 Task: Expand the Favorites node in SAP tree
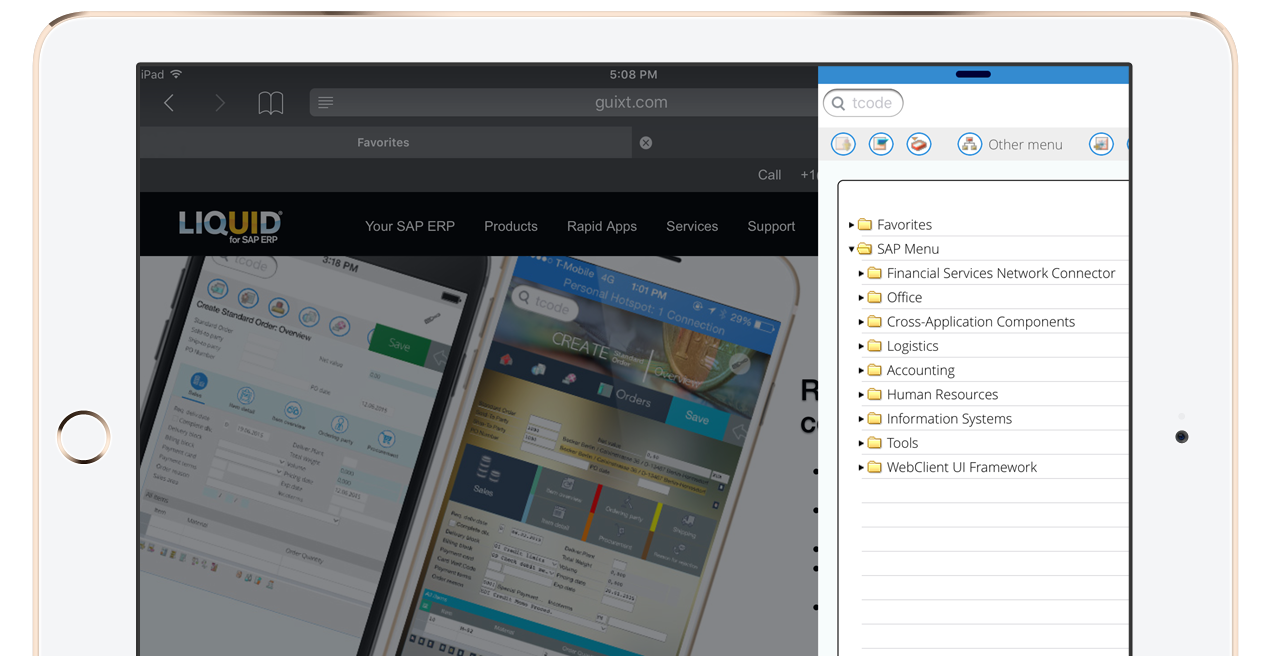coord(852,225)
